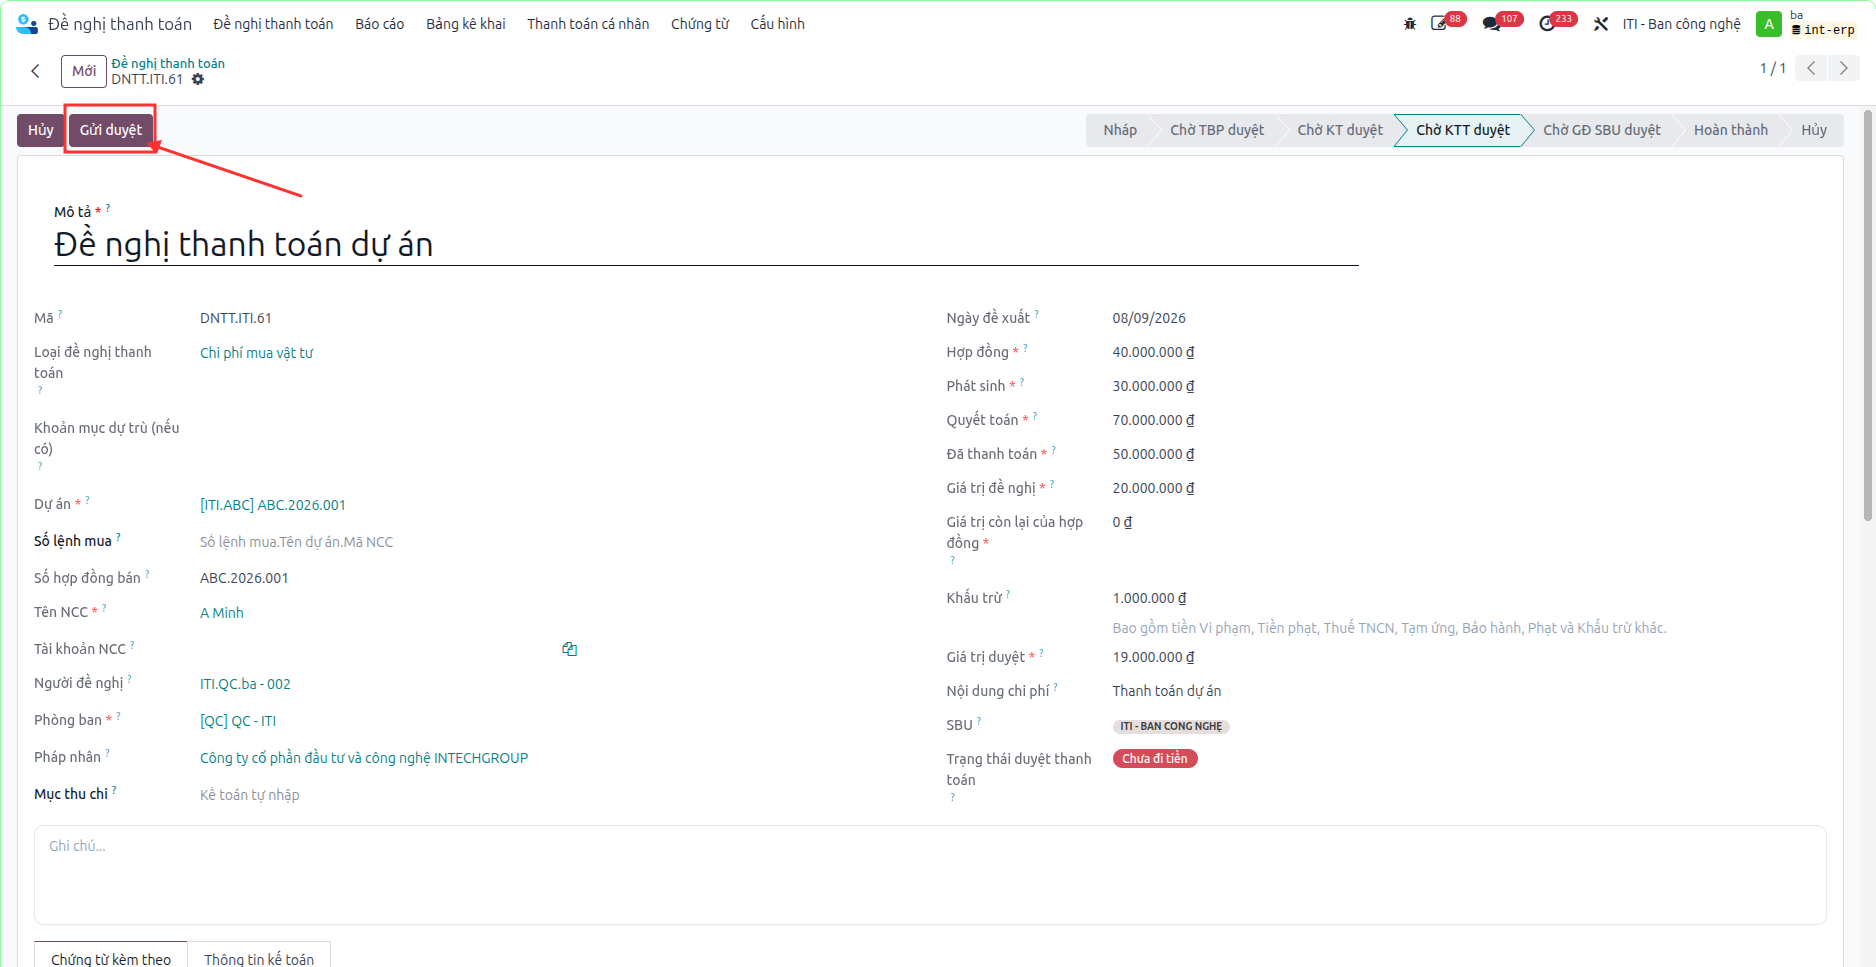Viewport: 1876px width, 967px height.
Task: Open the conversations chat icon
Action: [x=1492, y=24]
